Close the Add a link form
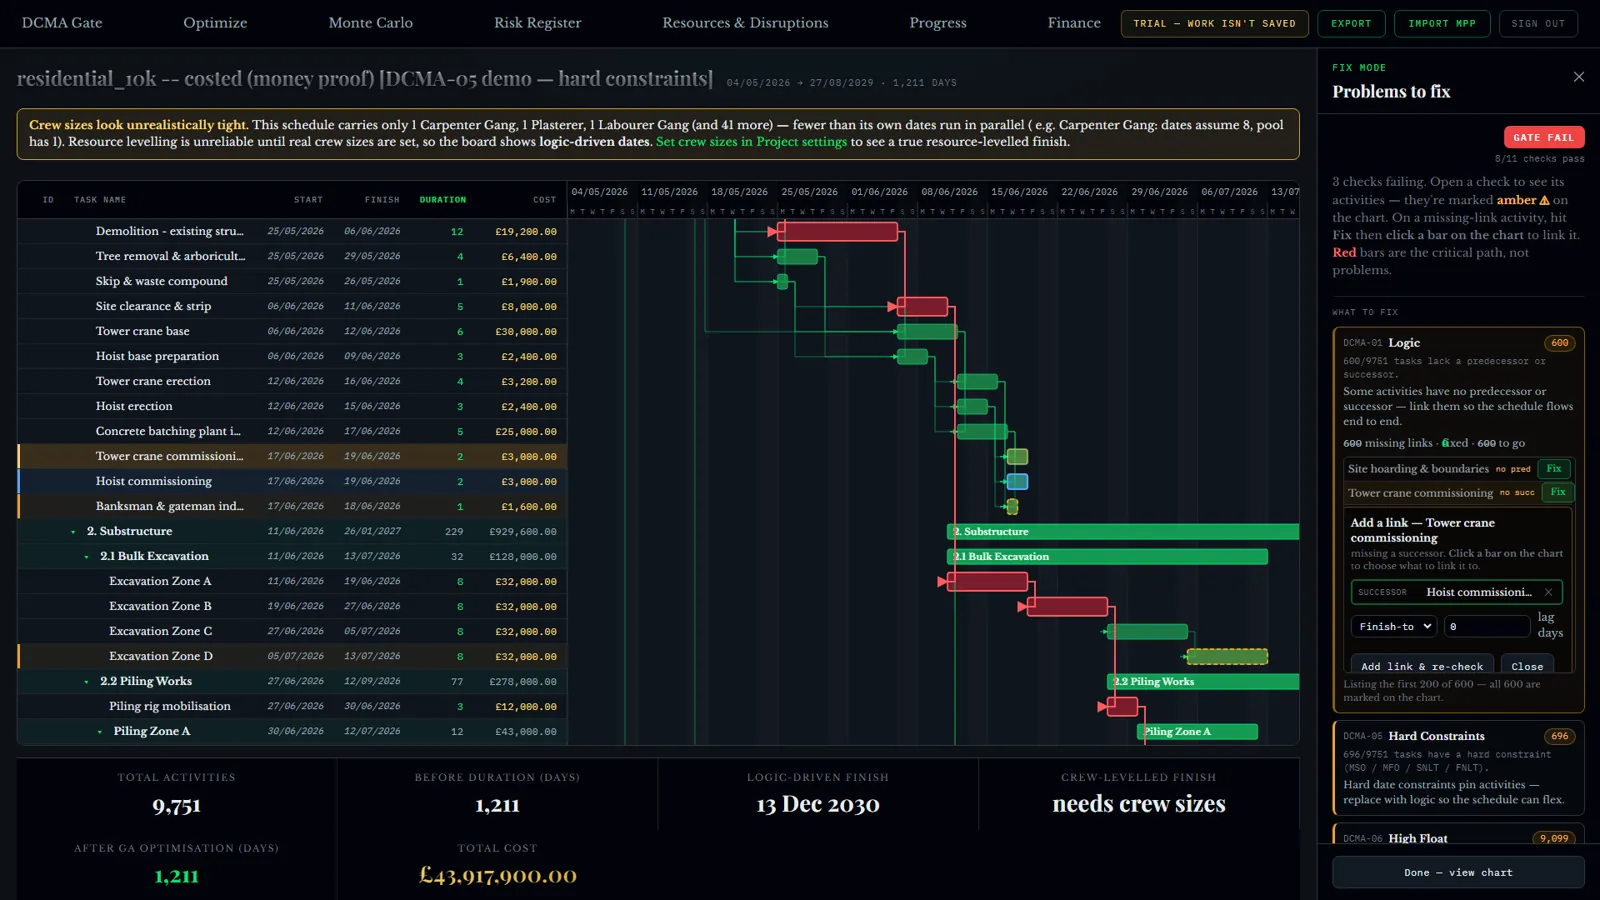 click(x=1527, y=666)
